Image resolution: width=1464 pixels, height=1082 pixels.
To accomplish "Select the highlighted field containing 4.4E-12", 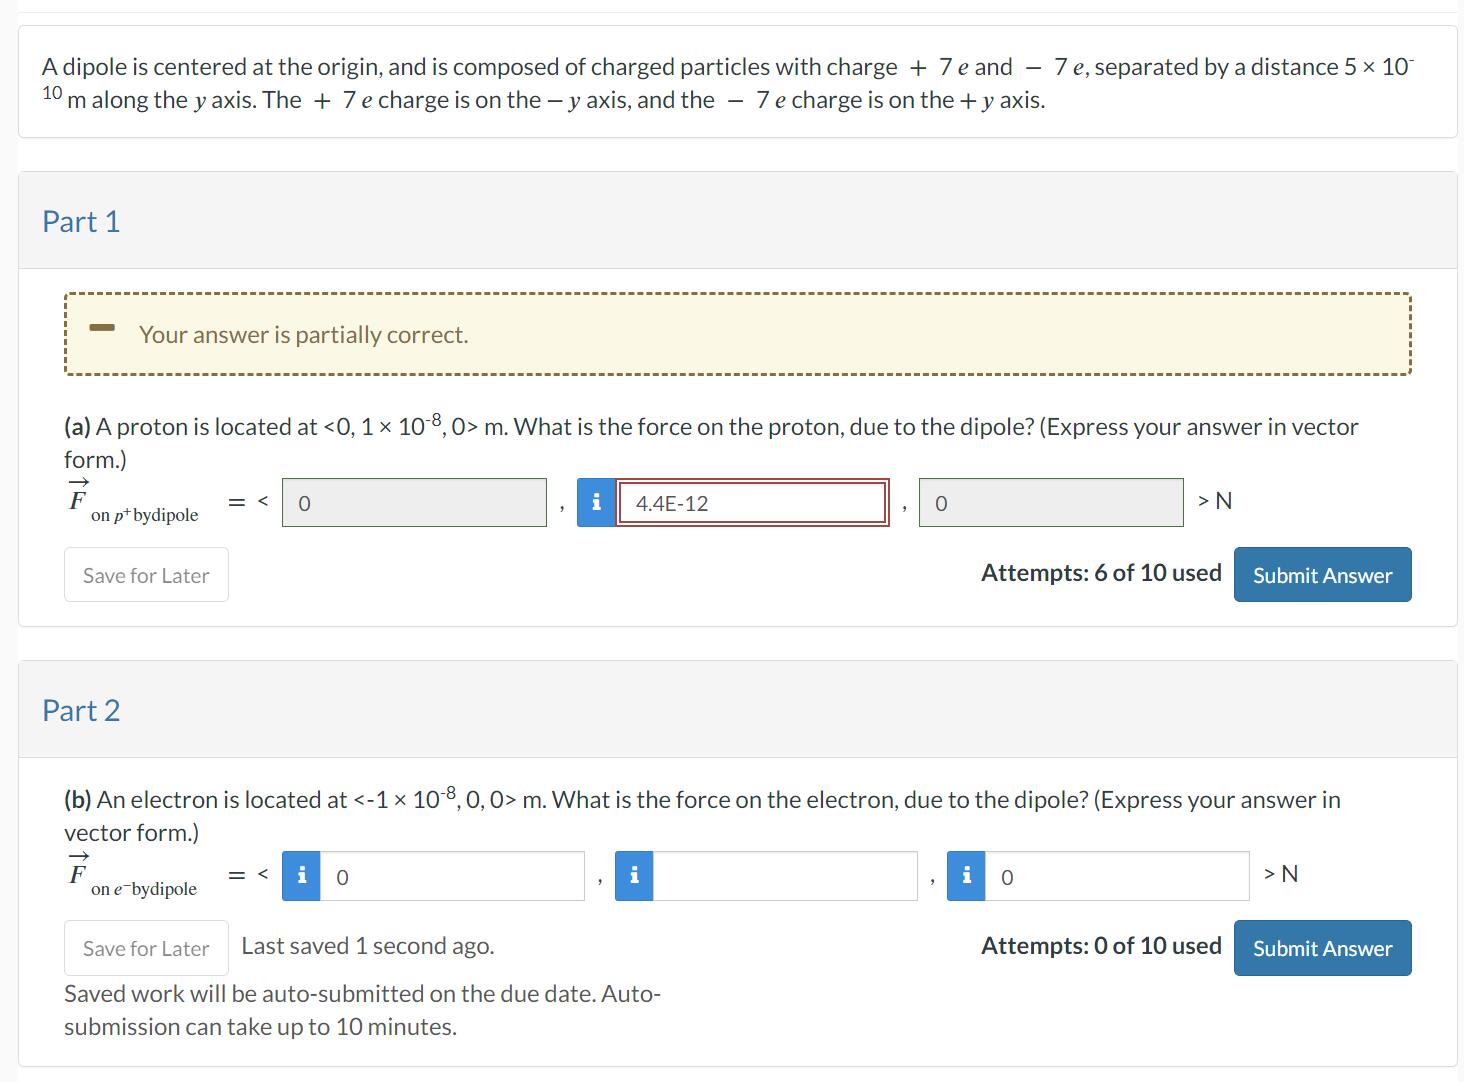I will click(x=753, y=503).
